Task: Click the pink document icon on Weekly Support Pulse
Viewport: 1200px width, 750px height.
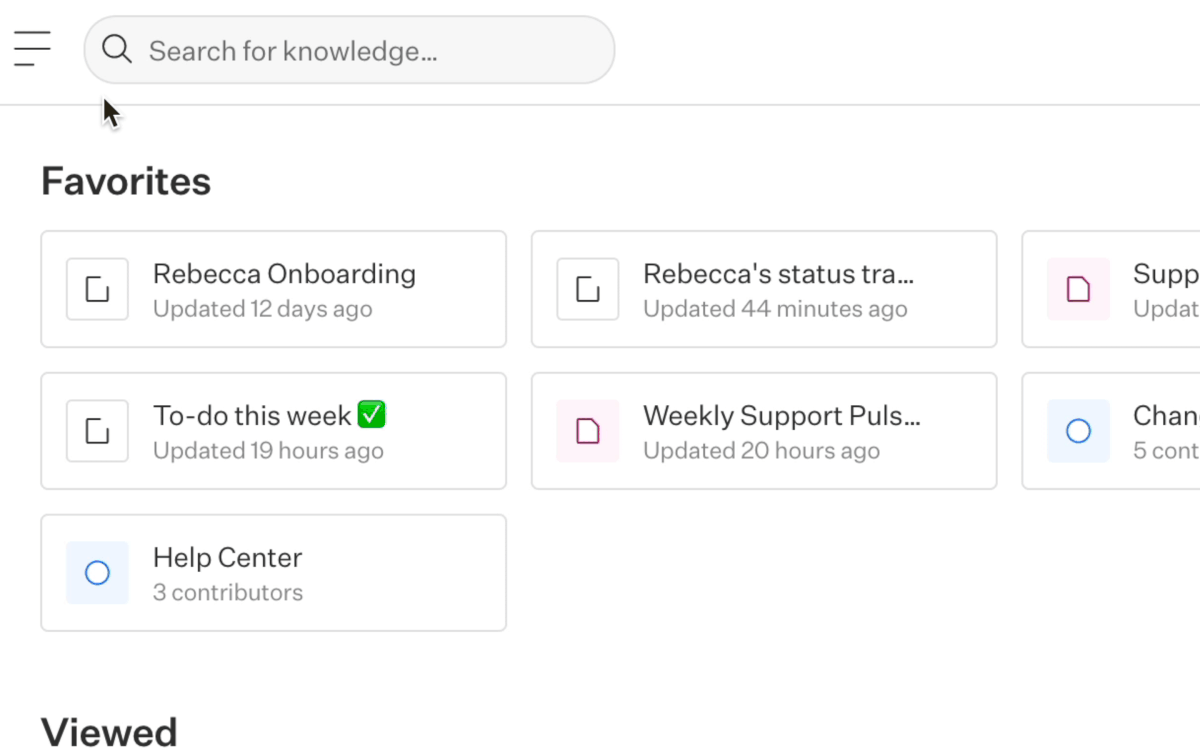Action: [587, 431]
